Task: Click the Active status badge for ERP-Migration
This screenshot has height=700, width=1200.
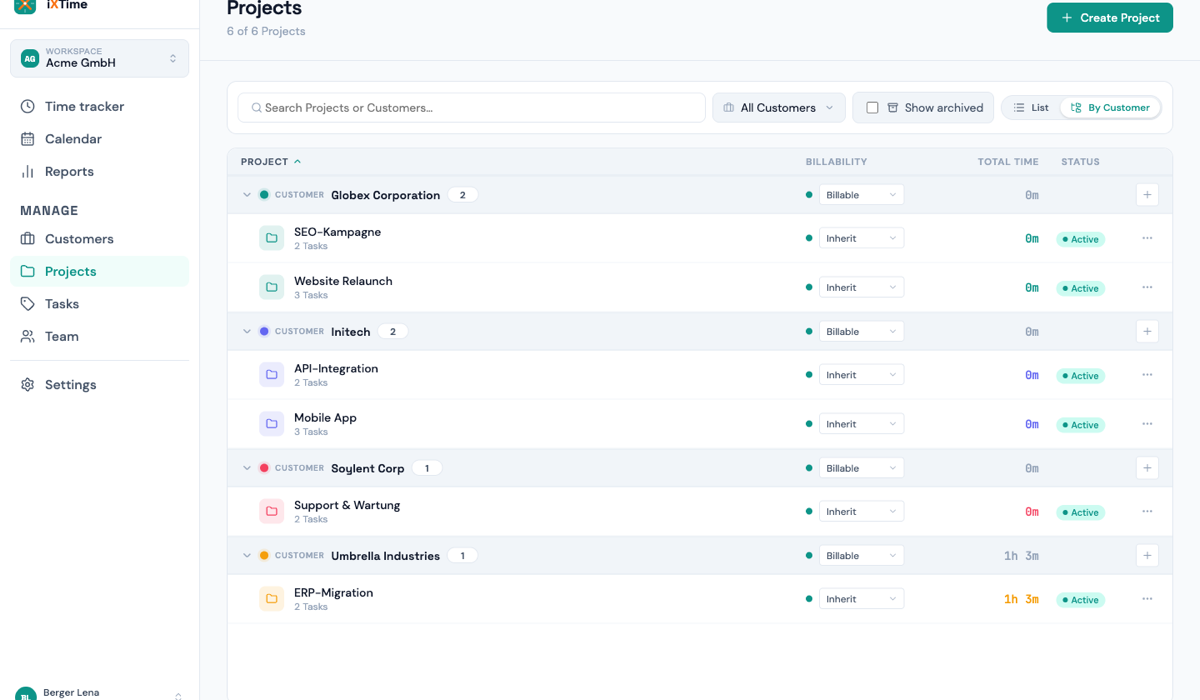Action: click(1081, 600)
